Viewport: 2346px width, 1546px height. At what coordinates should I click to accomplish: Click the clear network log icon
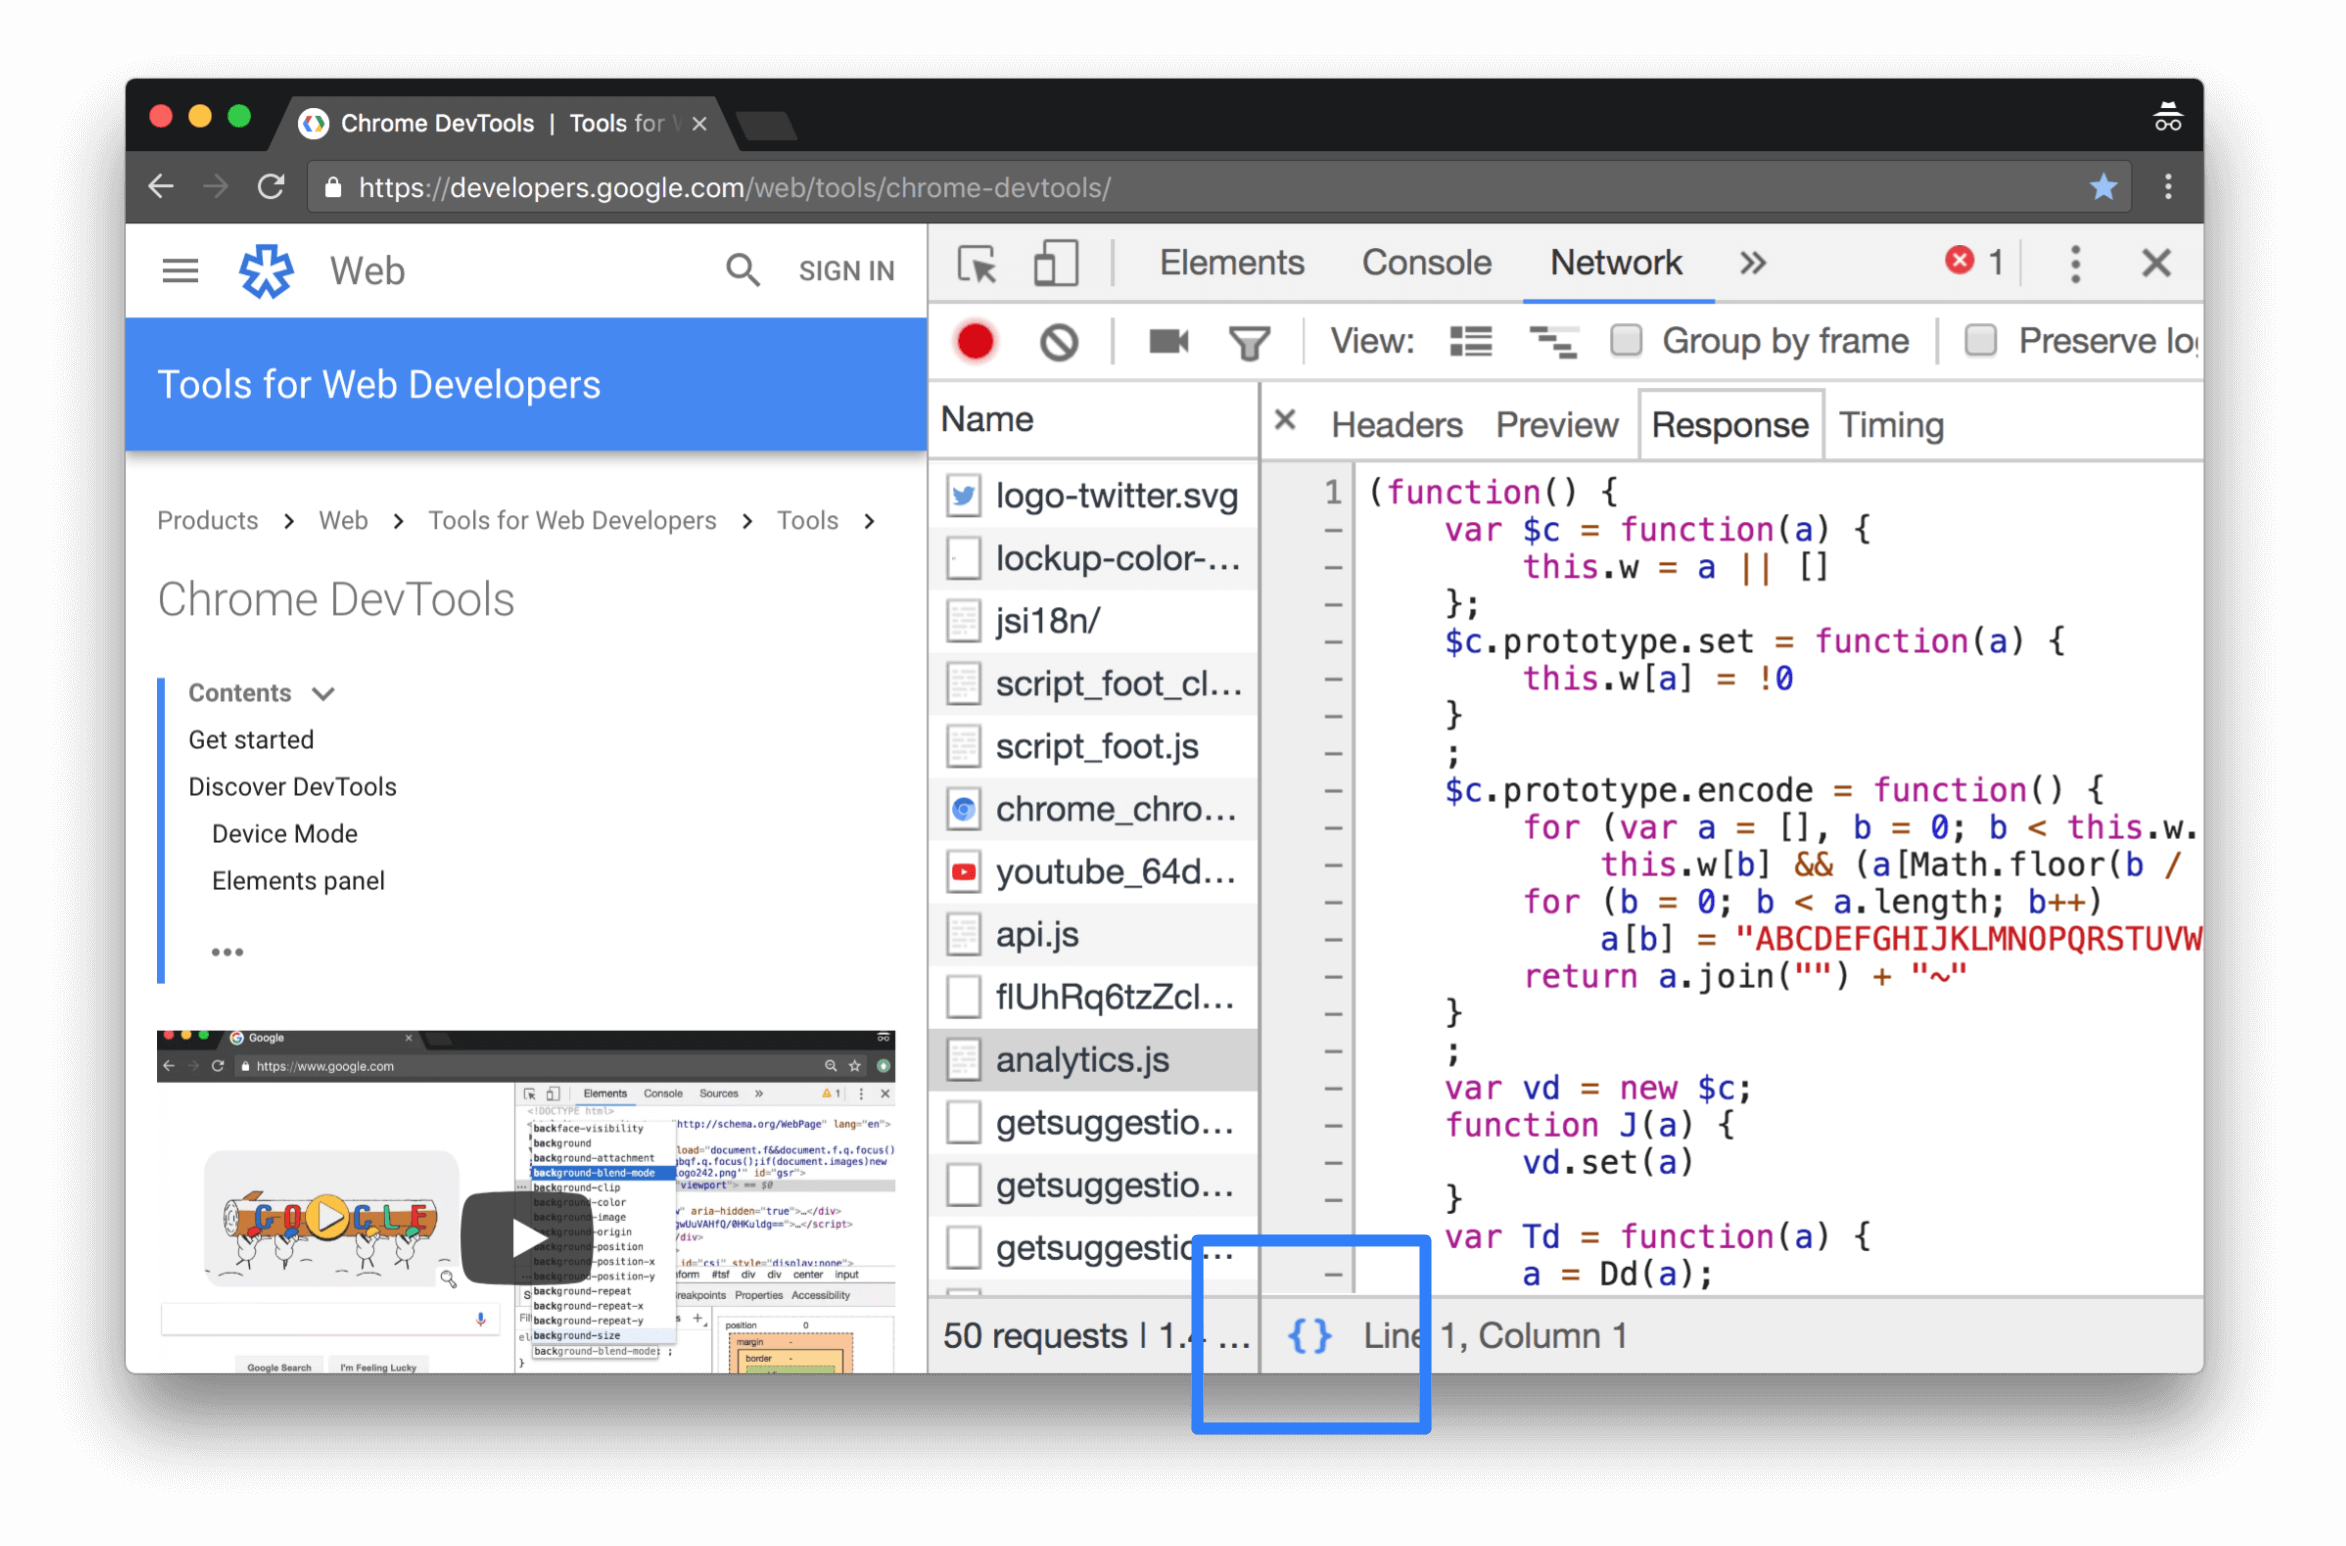coord(1057,340)
